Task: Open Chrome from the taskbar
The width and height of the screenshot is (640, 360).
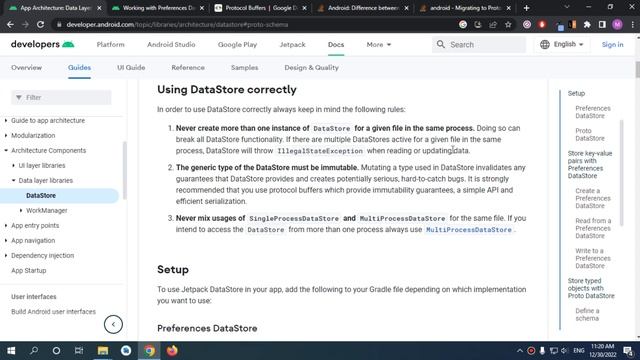Action: pyautogui.click(x=149, y=351)
